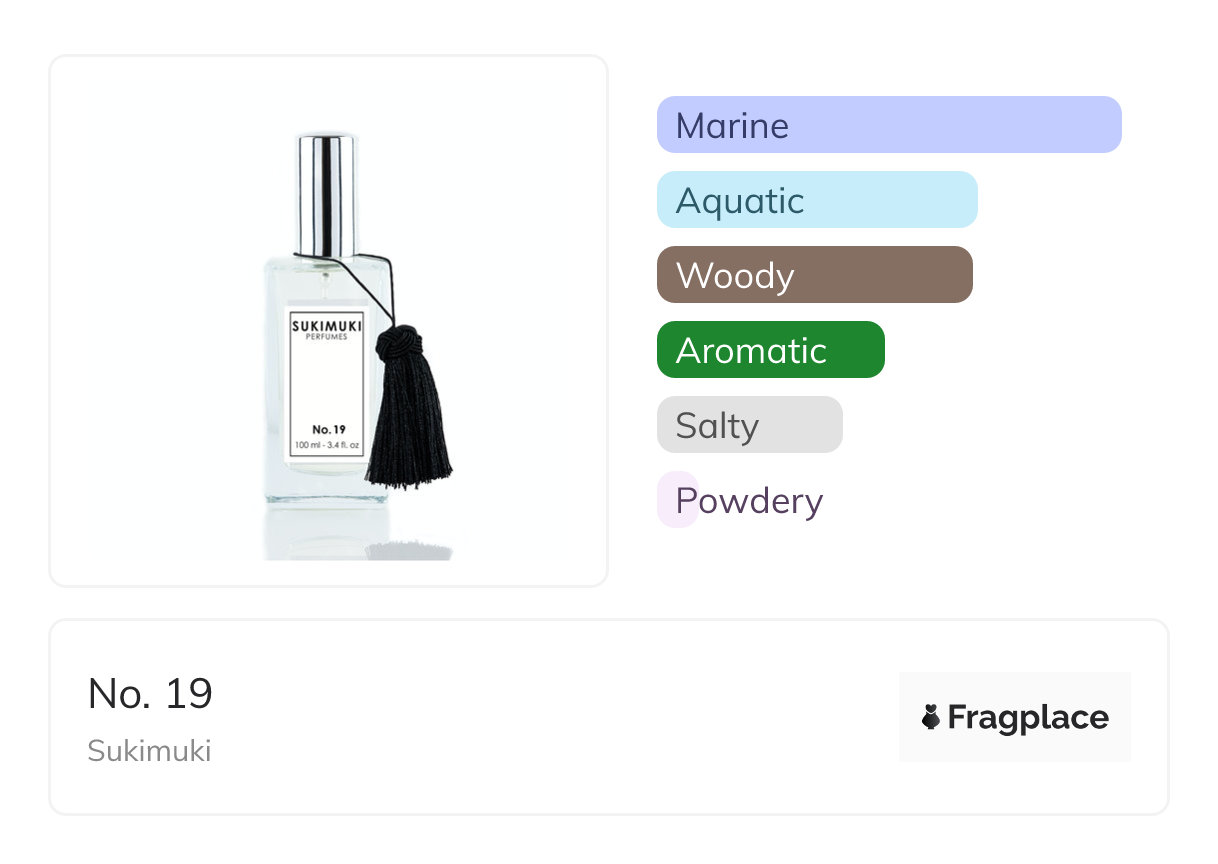Click the silver cap of the bottle
The image size is (1218, 864).
(326, 195)
